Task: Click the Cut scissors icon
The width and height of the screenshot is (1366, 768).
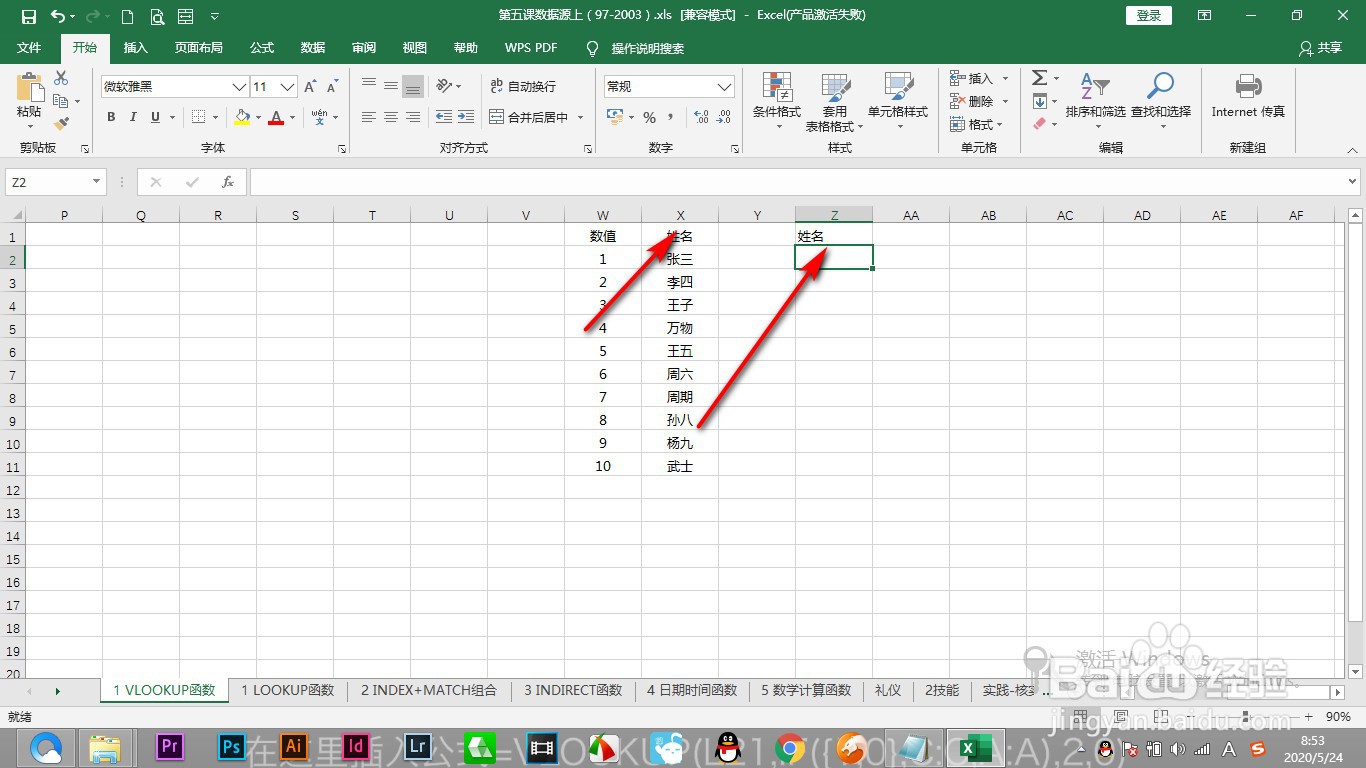Action: pos(61,78)
